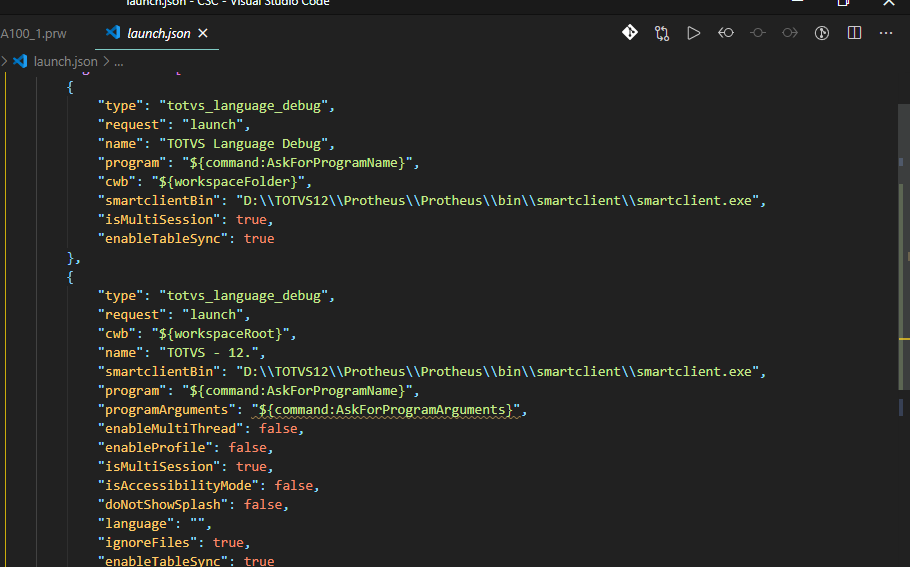
Task: Click the editor vertical scrollbar thumb
Action: pos(904,247)
